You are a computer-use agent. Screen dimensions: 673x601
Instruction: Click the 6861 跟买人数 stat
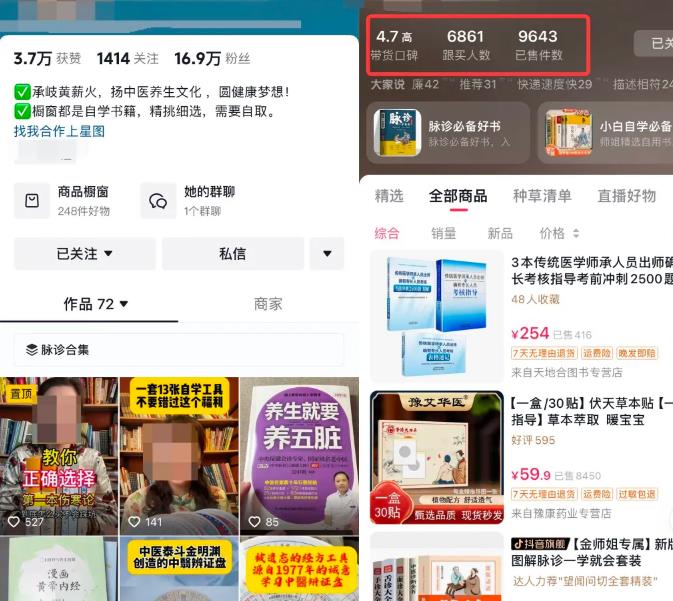coord(466,45)
